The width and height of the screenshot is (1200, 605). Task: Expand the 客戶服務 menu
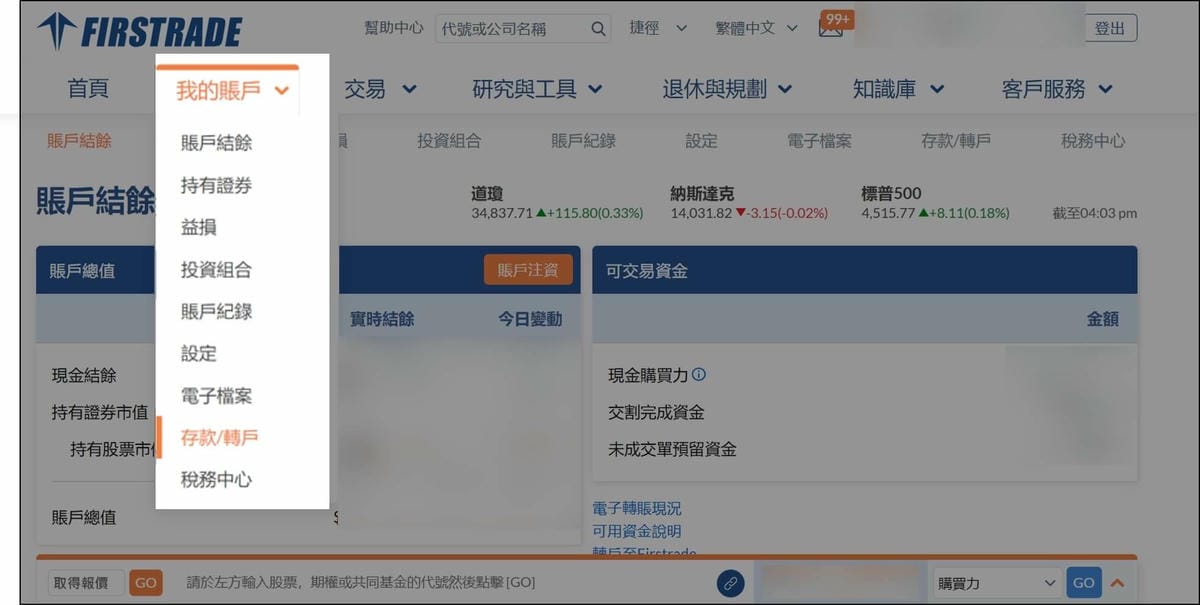tap(1057, 89)
